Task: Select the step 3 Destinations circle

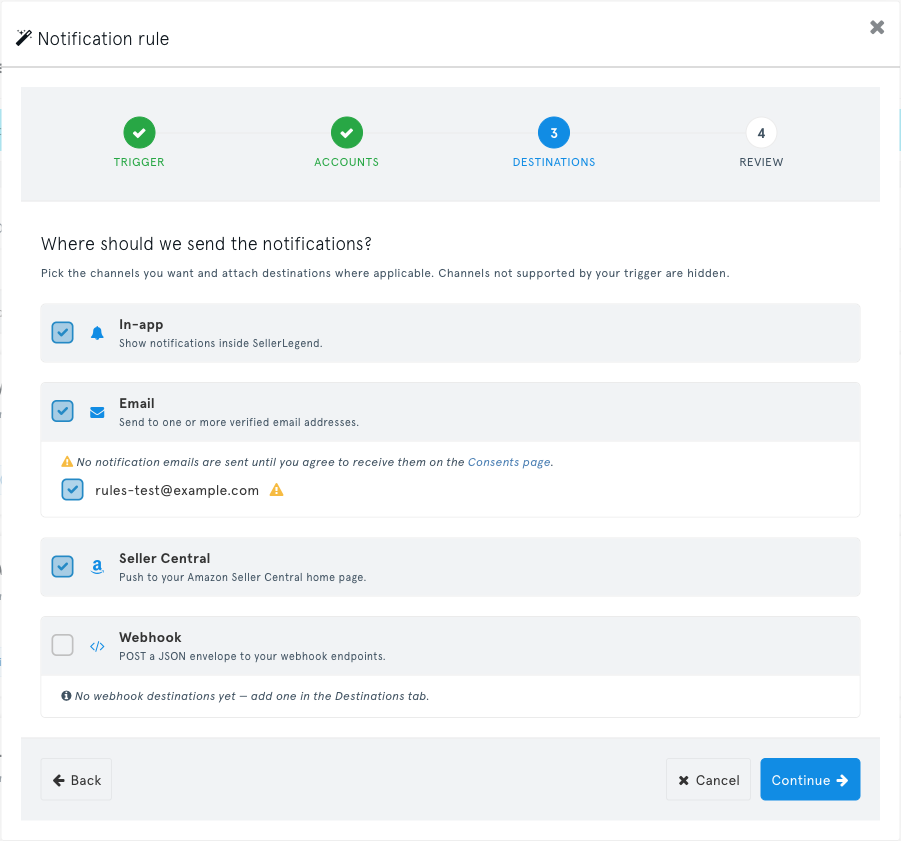Action: pos(554,133)
